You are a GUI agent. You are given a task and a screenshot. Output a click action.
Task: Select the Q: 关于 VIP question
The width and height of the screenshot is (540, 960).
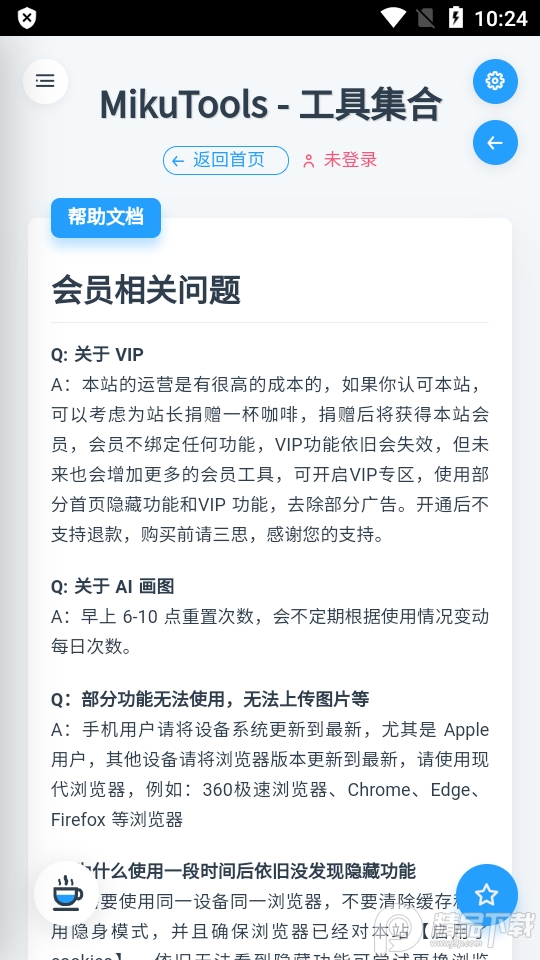(97, 354)
